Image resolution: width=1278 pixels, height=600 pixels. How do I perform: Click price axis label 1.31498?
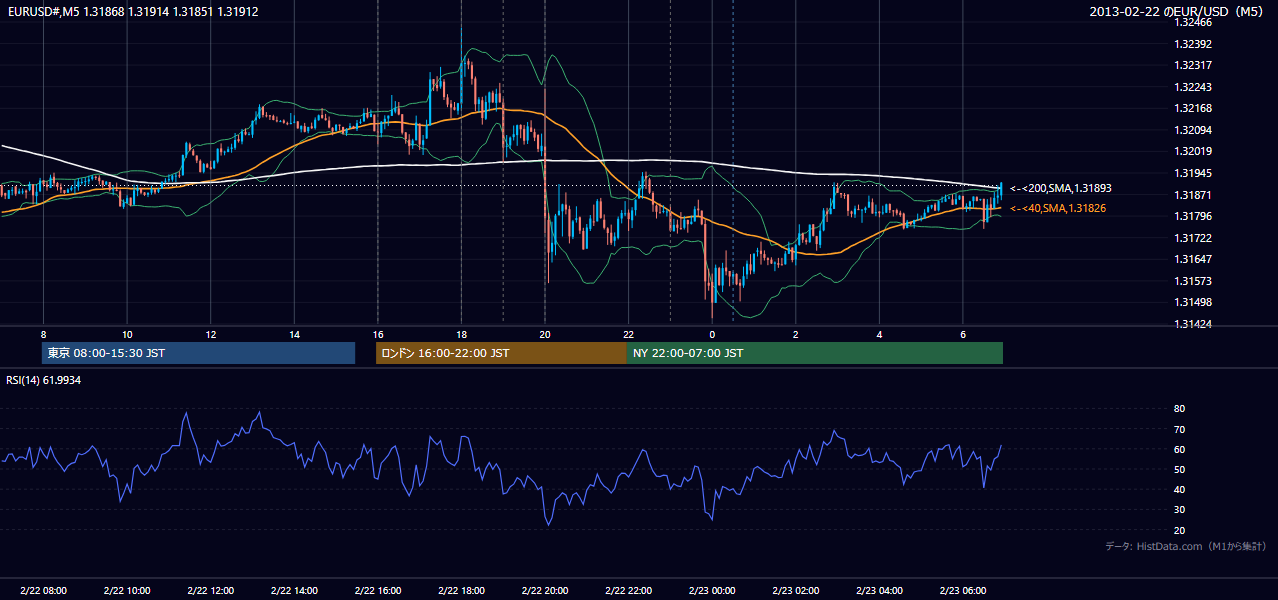click(x=1193, y=302)
